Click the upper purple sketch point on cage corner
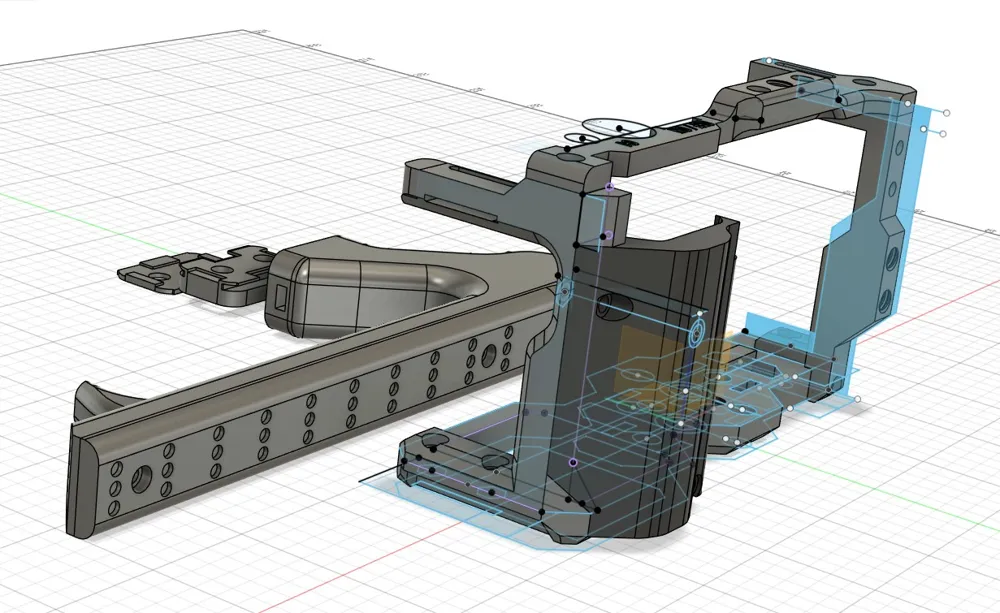Image resolution: width=1000 pixels, height=613 pixels. [609, 187]
